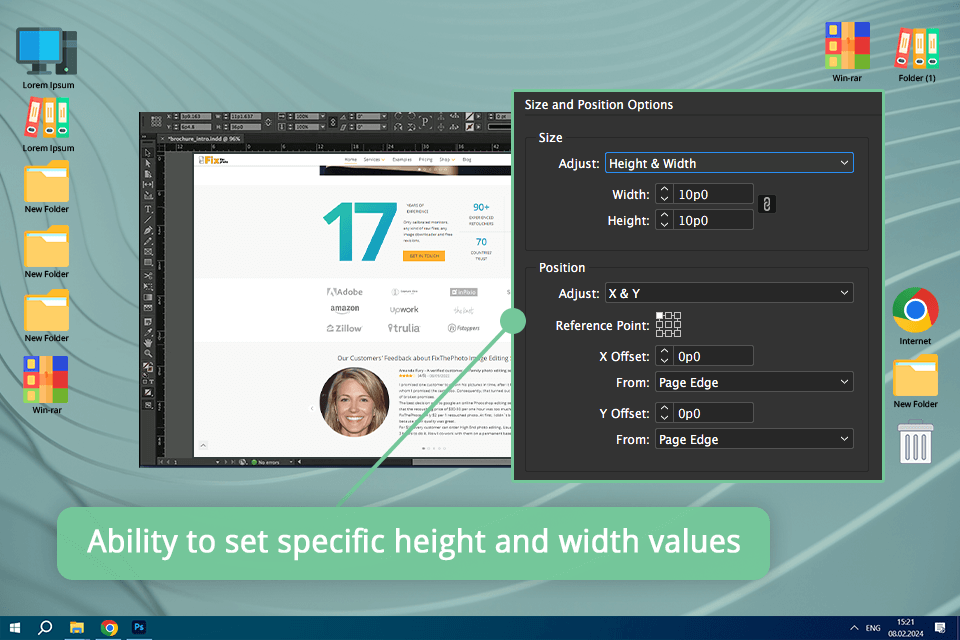Click the fill and stroke swatch in toolbox
960x640 pixels.
click(x=148, y=366)
